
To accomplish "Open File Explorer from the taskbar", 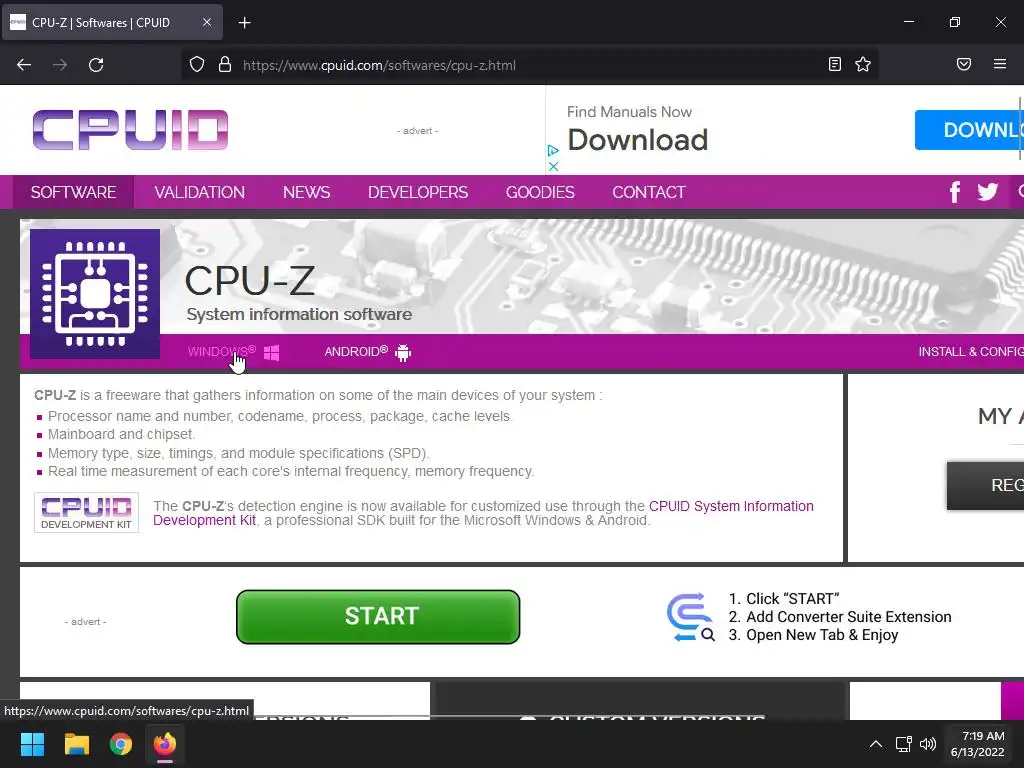I will tap(76, 744).
